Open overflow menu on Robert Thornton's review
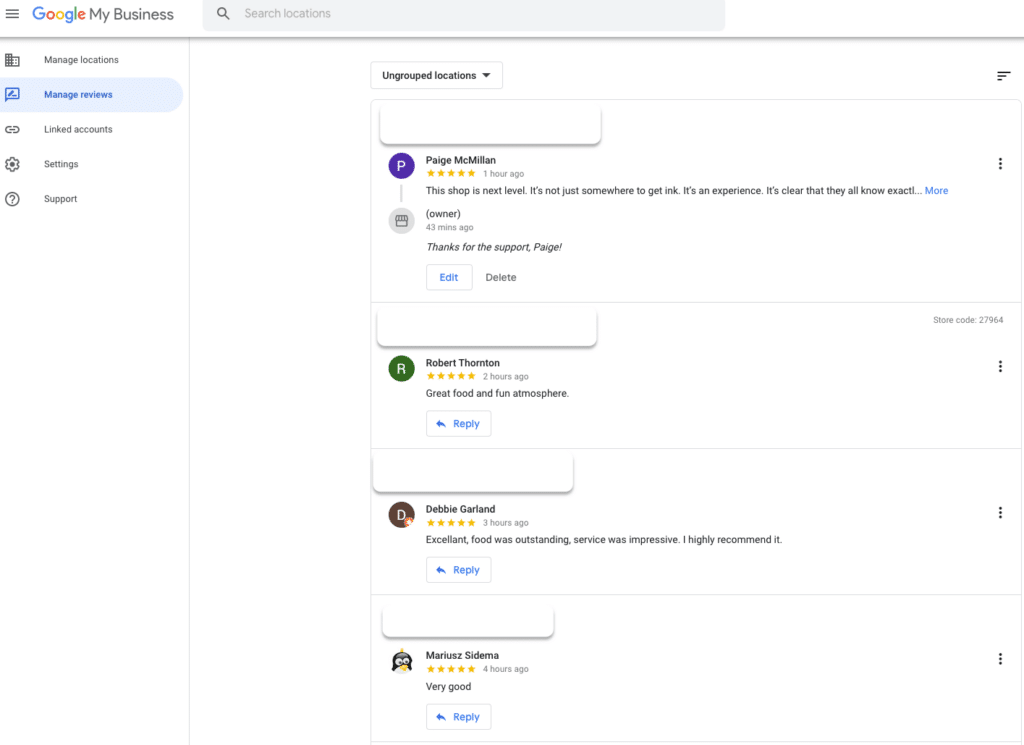1024x745 pixels. coord(1000,366)
